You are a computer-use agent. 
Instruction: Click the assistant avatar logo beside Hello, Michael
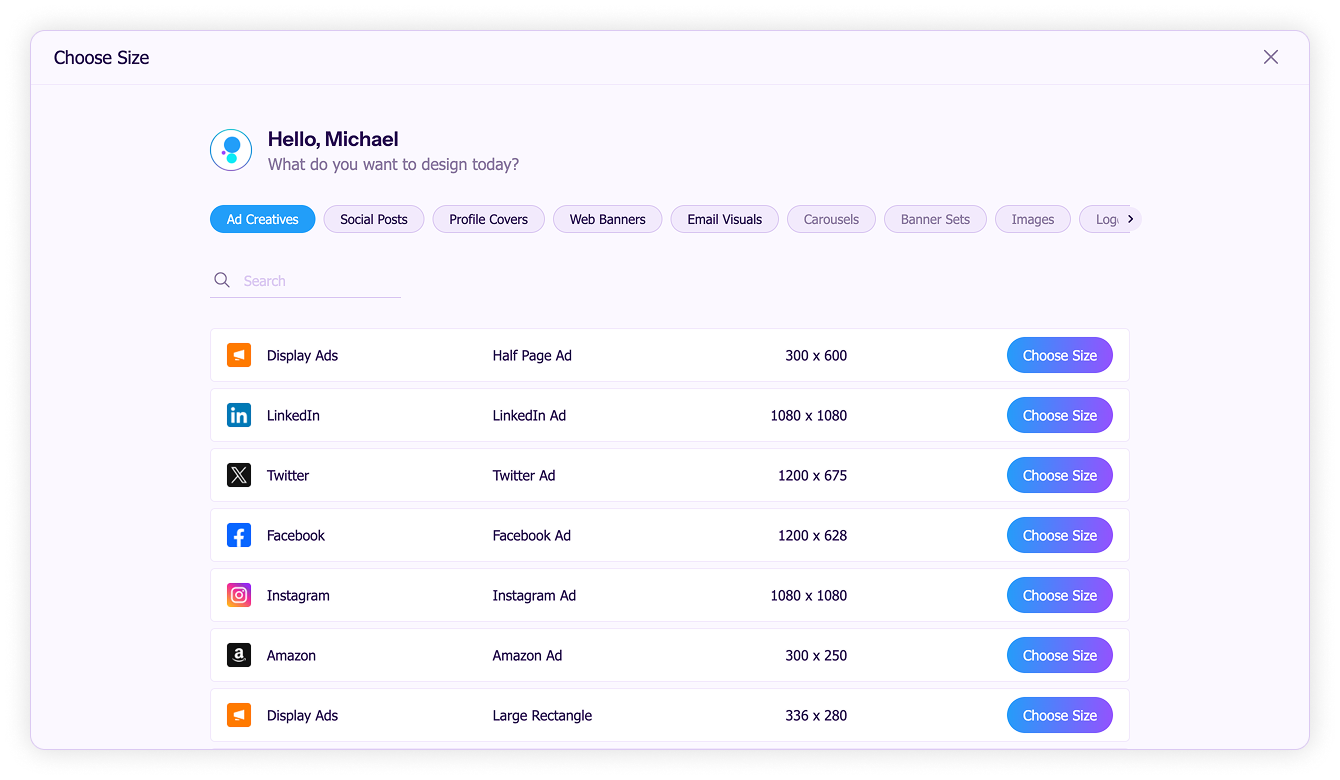(231, 150)
